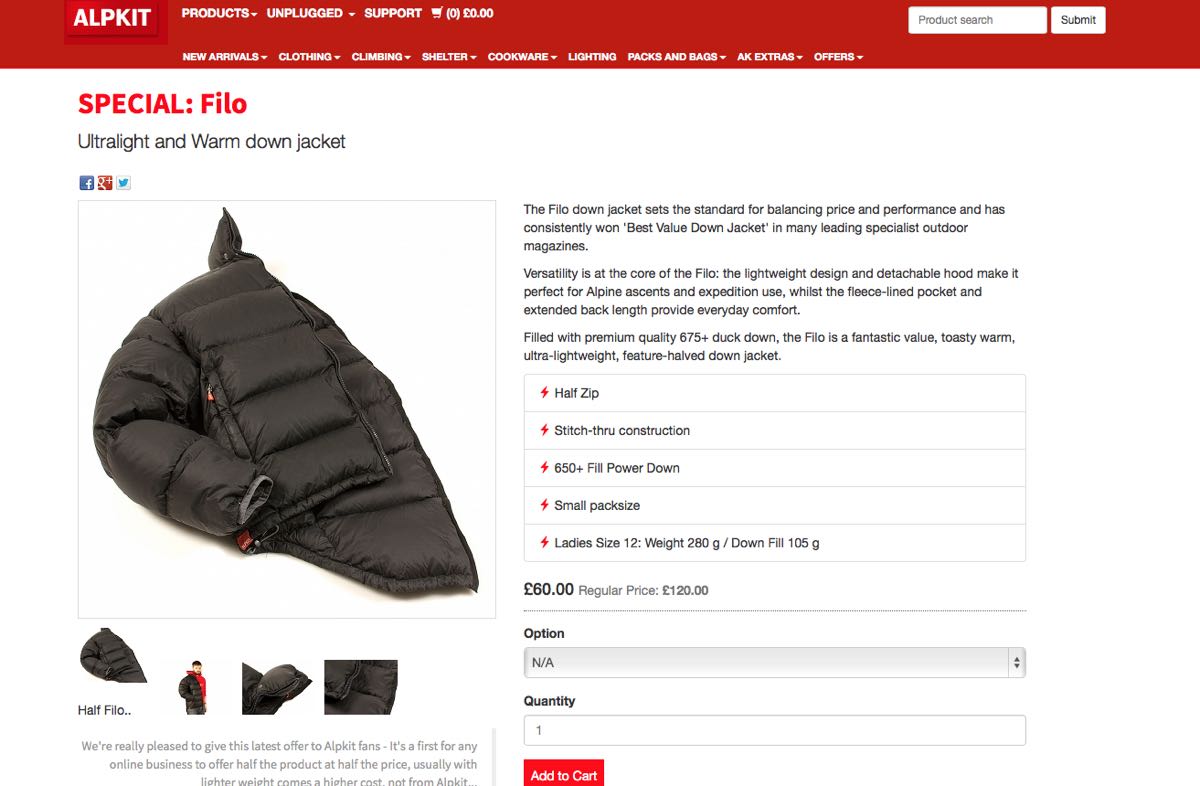Screen dimensions: 1200x786
Task: Share the product on Facebook
Action: point(87,183)
